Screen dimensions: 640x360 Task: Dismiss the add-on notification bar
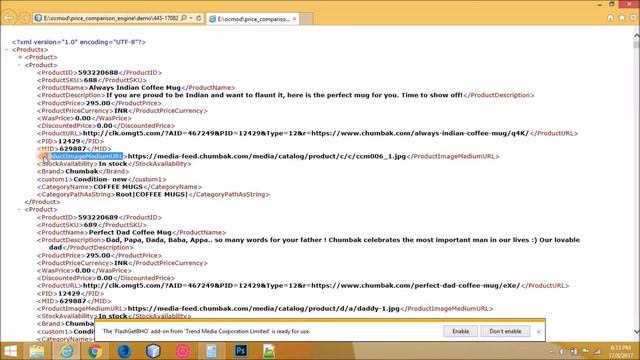point(538,331)
